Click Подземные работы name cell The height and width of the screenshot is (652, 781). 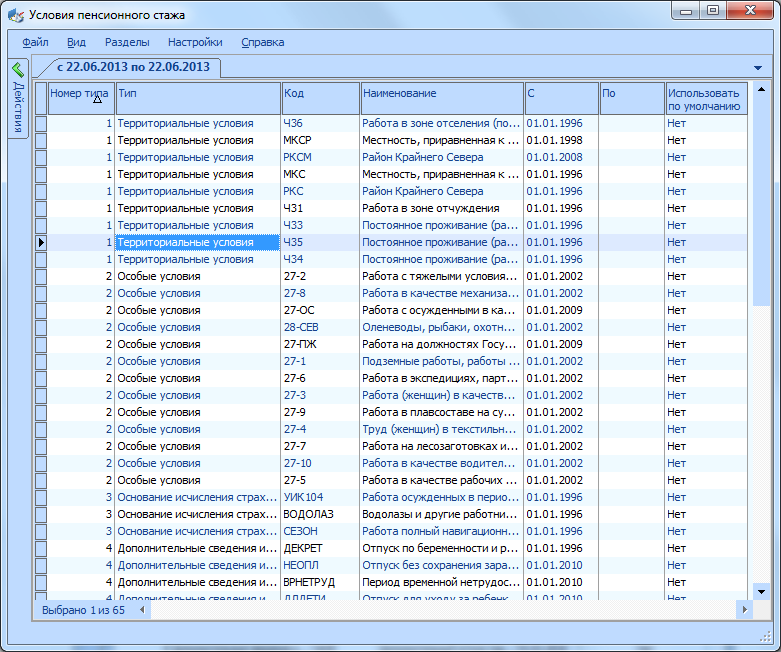(x=442, y=361)
